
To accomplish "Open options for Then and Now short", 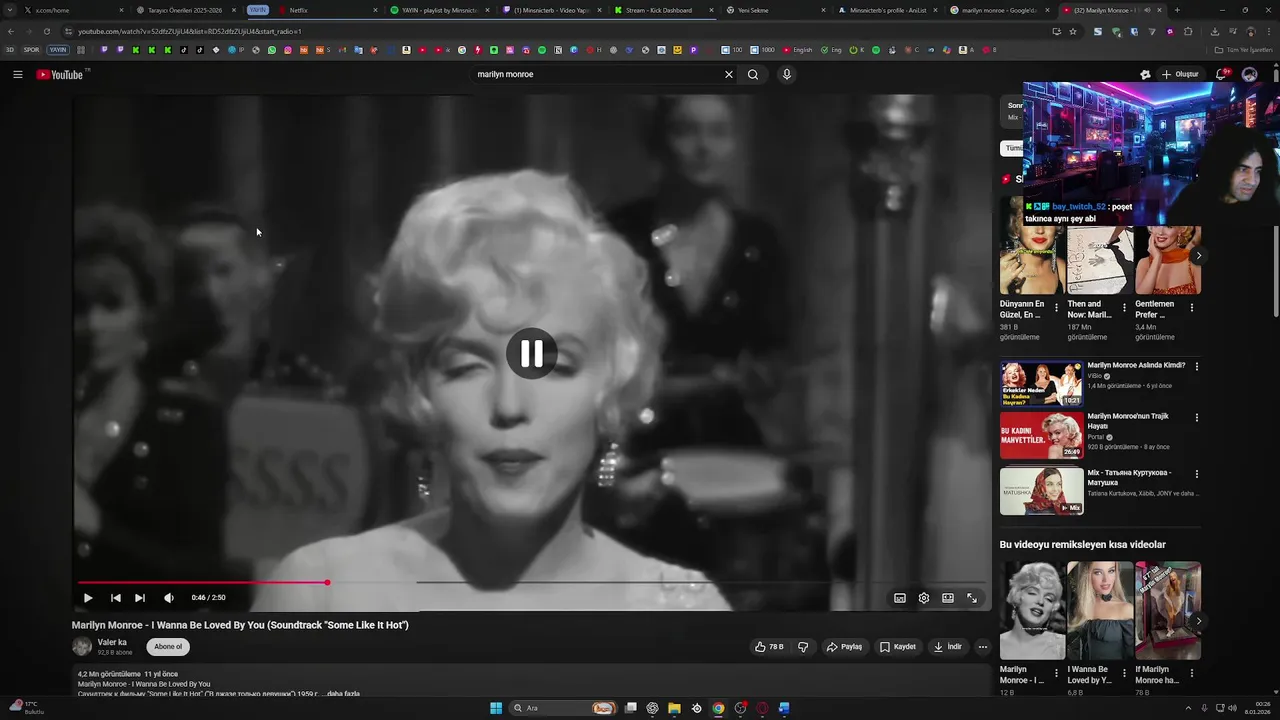I will 1124,308.
